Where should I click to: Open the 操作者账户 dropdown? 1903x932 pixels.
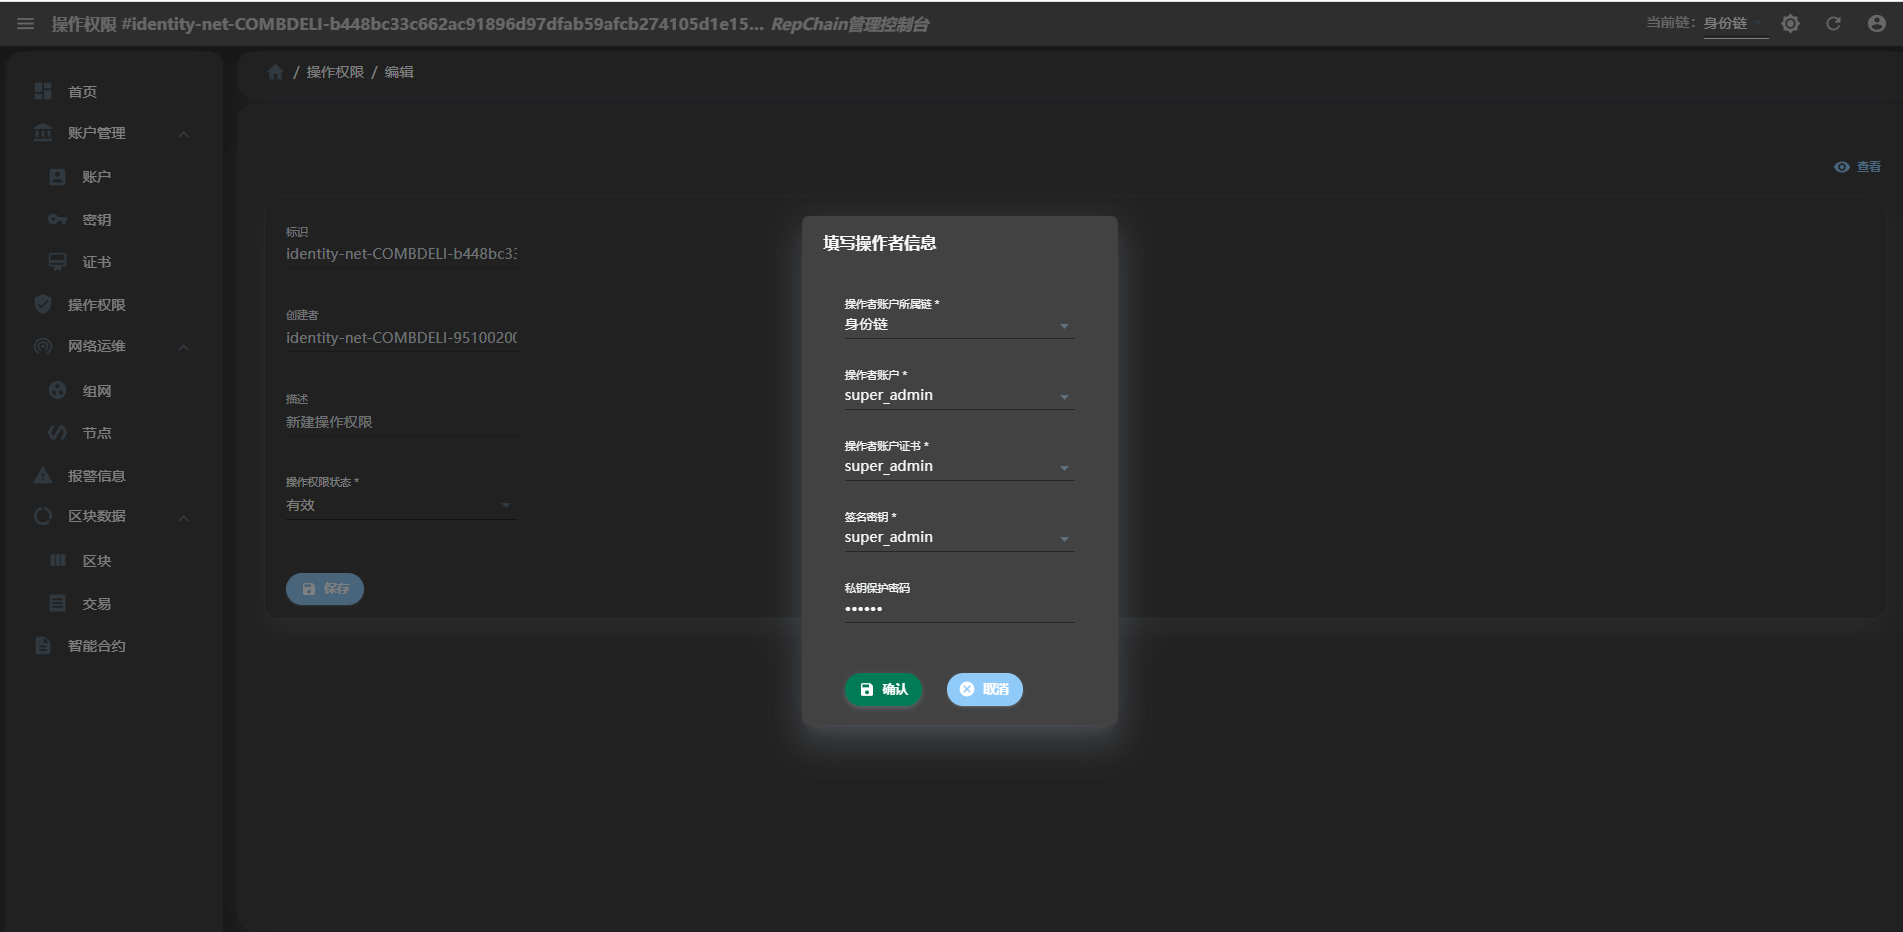959,396
